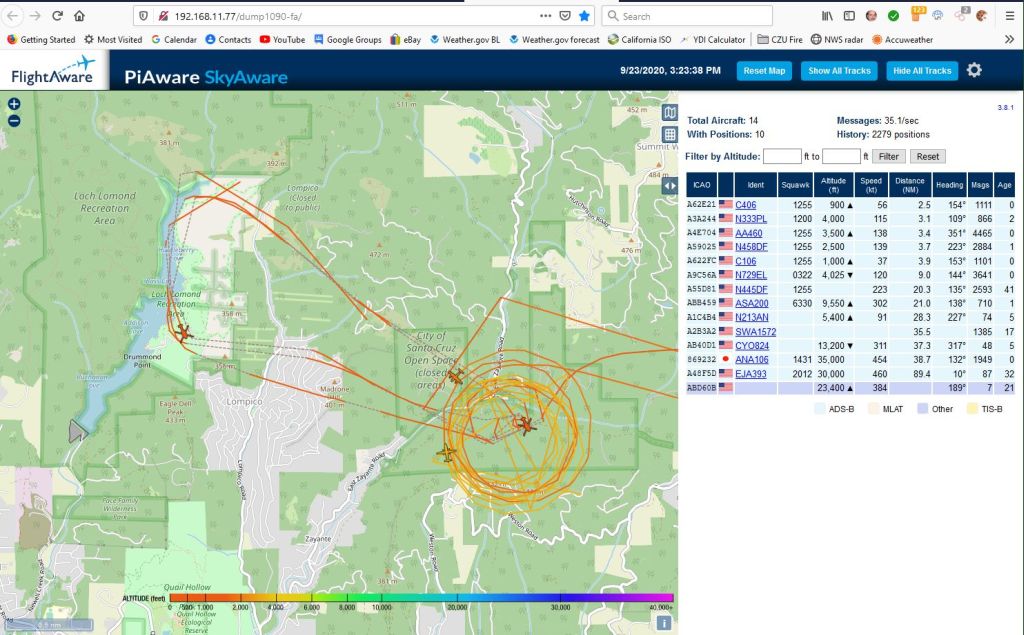Zoom in on the map
The height and width of the screenshot is (635, 1024).
(x=14, y=104)
